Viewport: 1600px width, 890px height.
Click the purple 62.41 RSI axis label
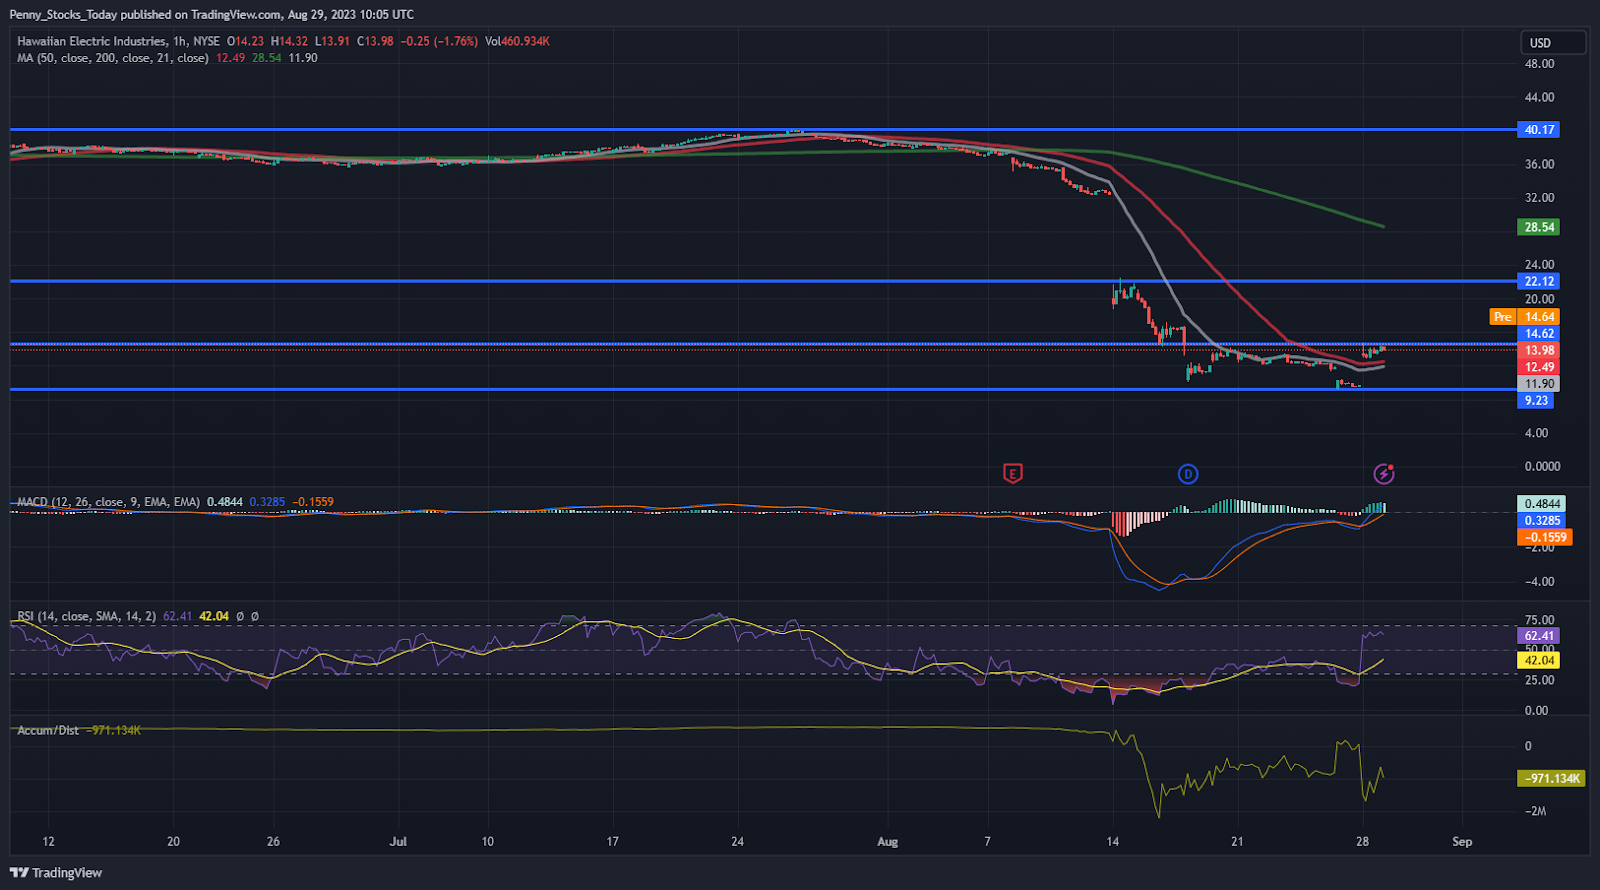coord(1539,636)
